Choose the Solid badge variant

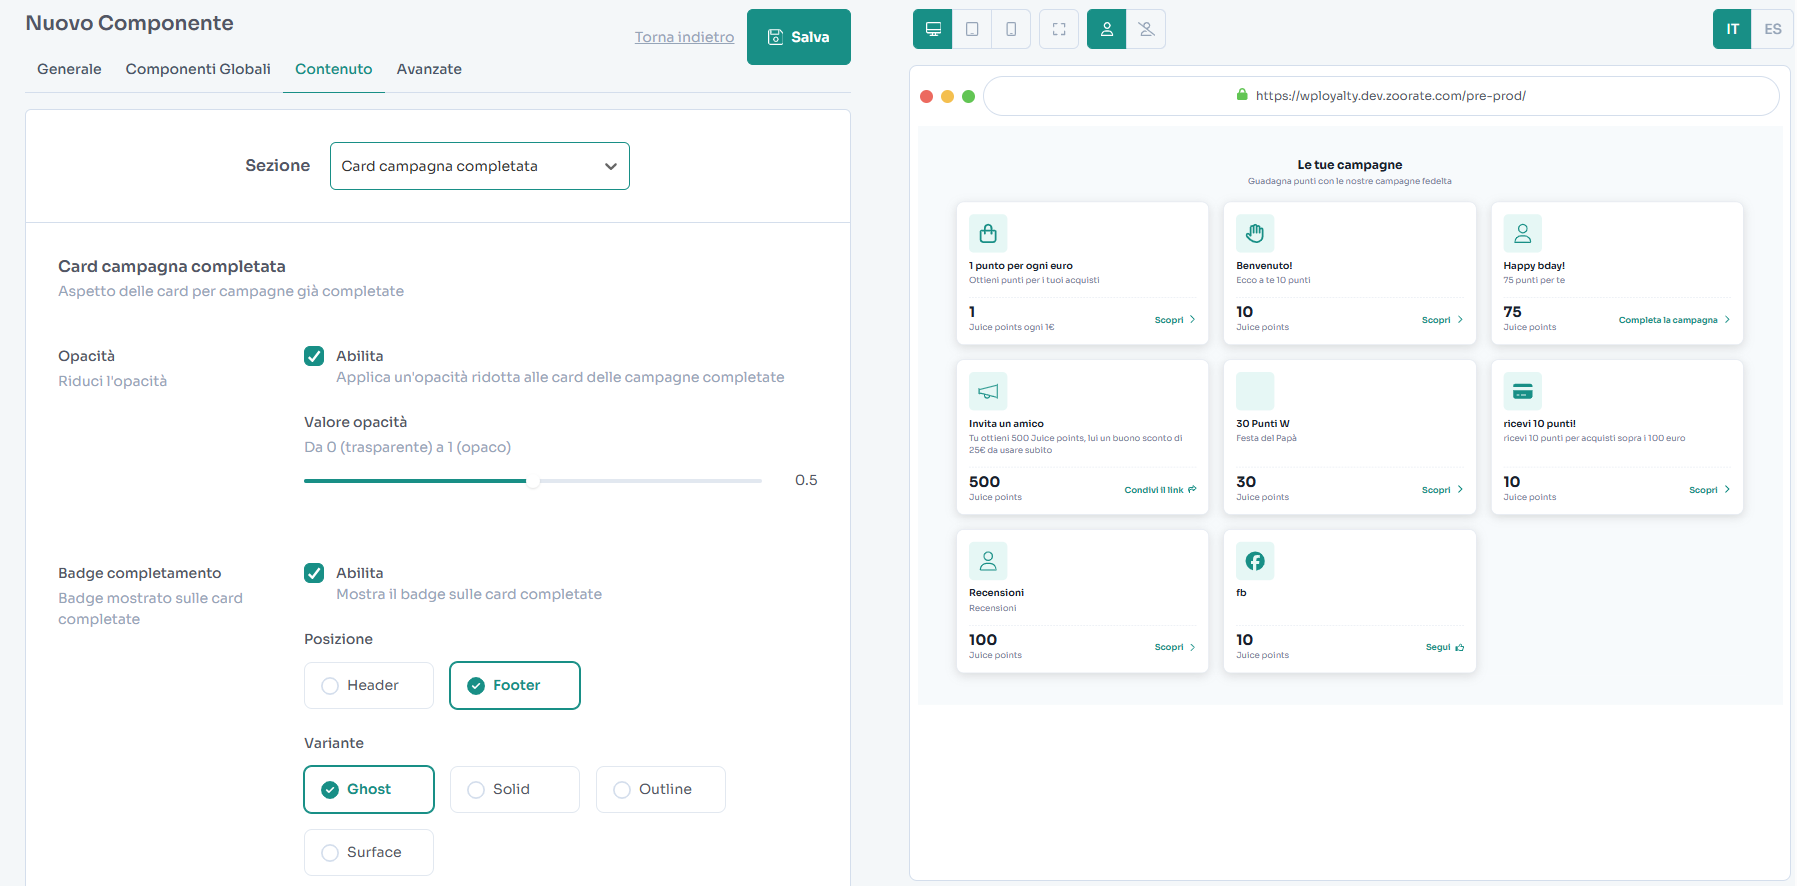coord(515,789)
